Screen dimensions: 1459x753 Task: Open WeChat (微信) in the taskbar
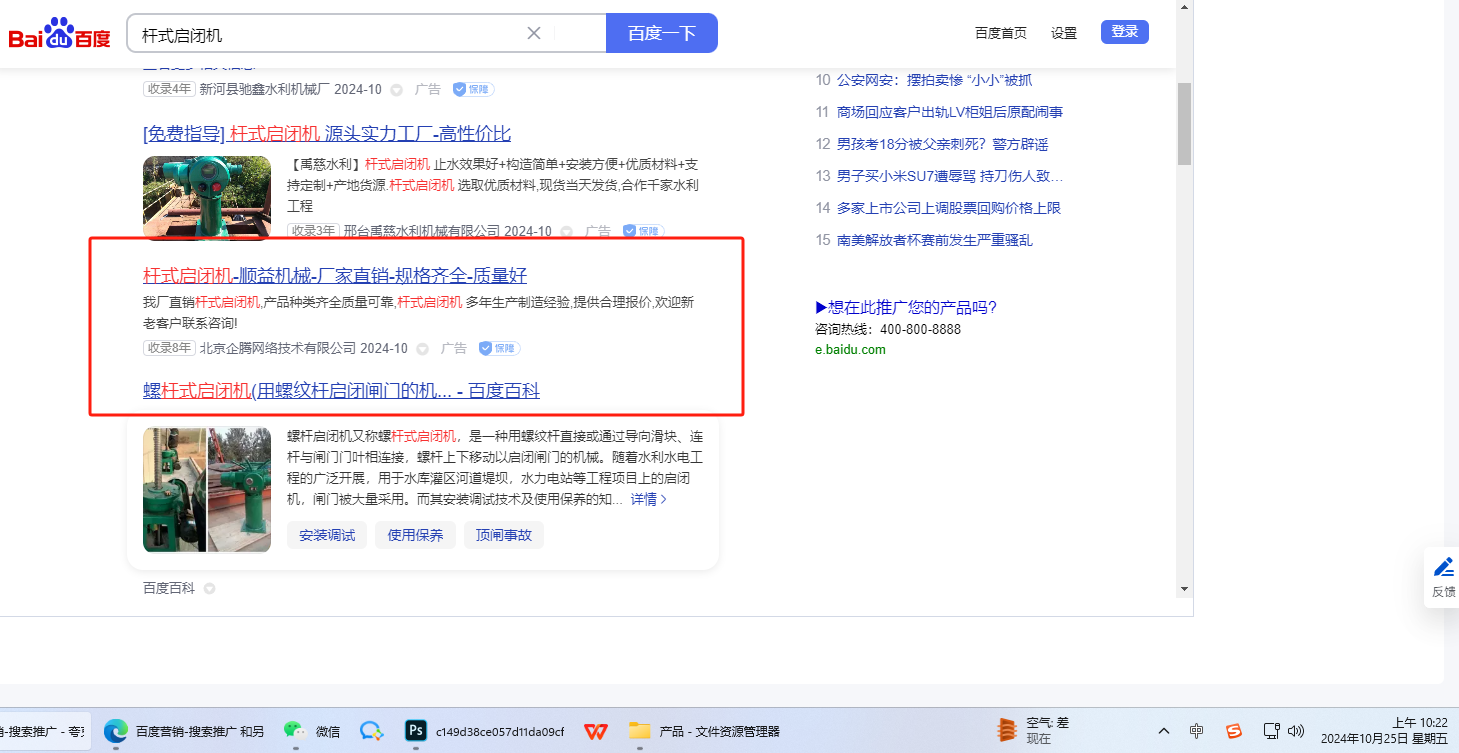pos(292,731)
